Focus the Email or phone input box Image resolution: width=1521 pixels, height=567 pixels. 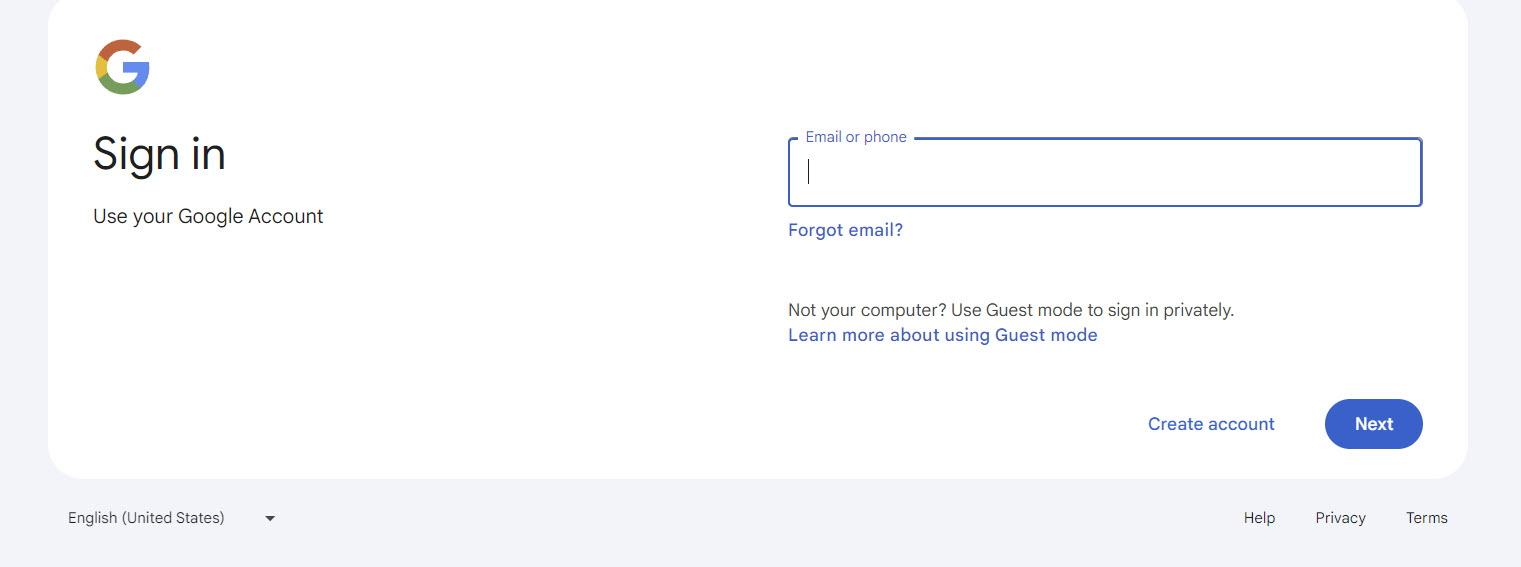click(1104, 173)
